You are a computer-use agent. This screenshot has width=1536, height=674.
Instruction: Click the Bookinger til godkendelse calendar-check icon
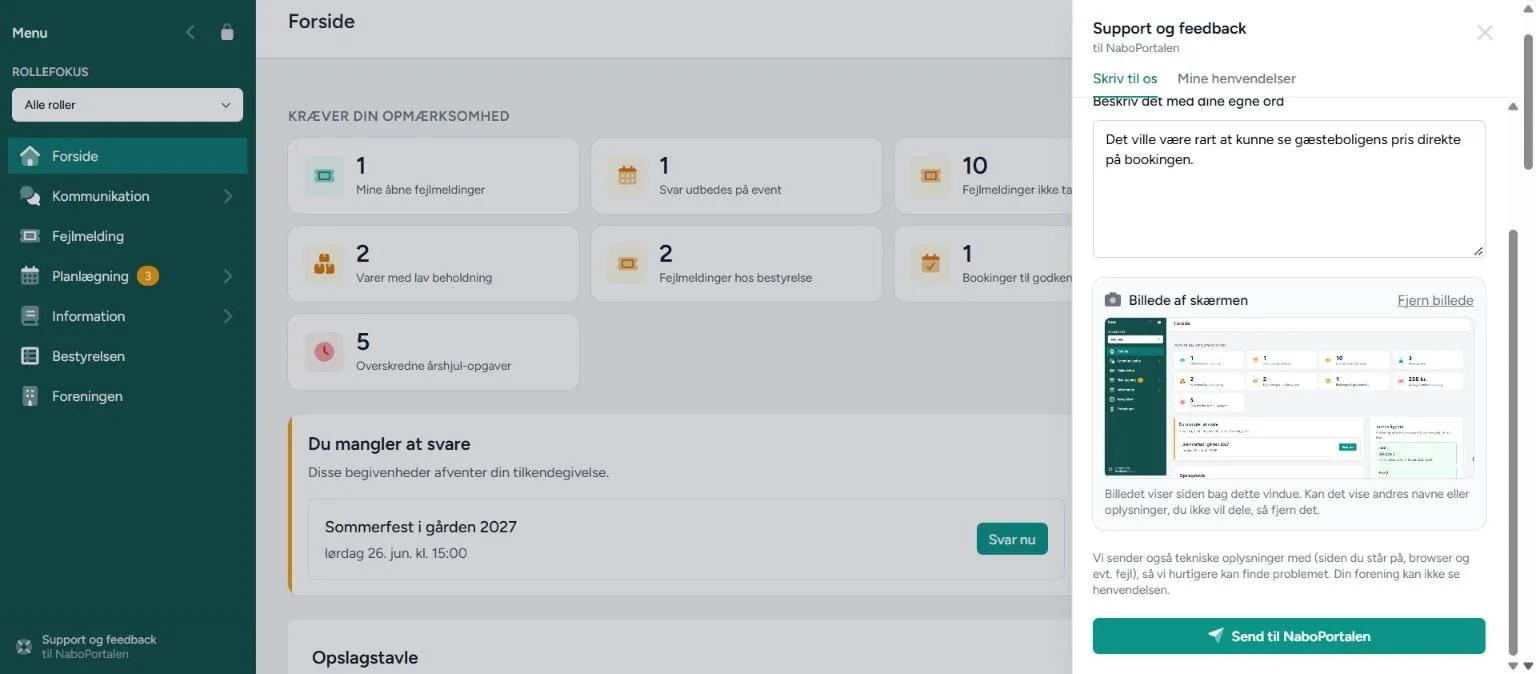point(930,264)
